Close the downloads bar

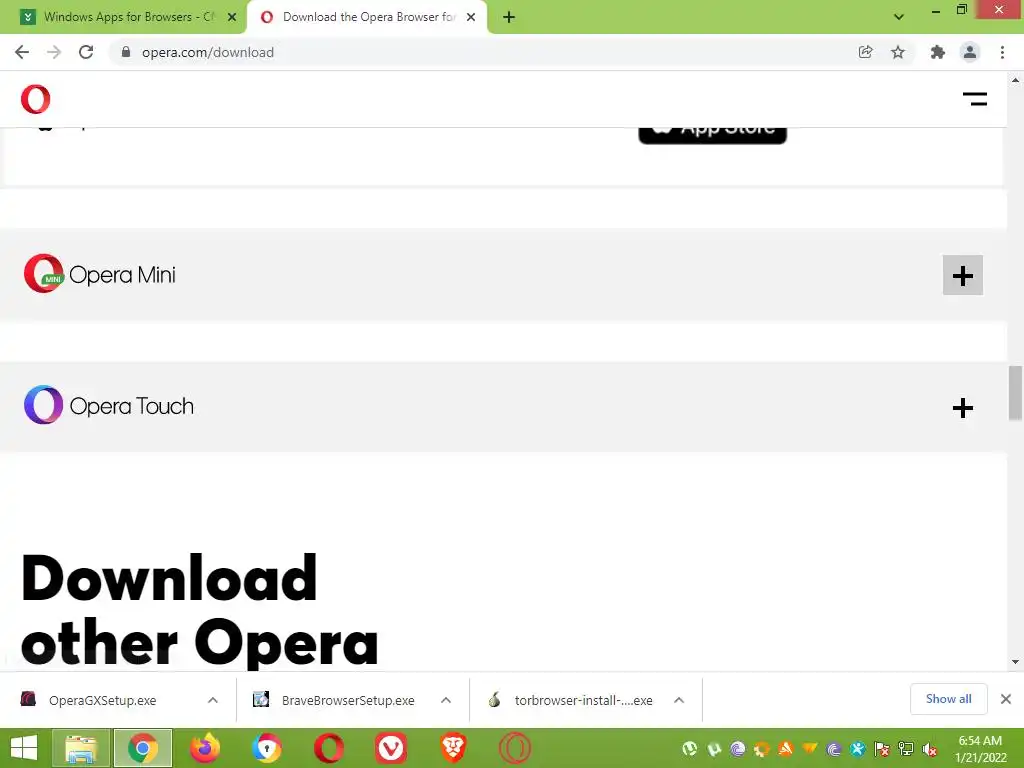[x=1006, y=699]
